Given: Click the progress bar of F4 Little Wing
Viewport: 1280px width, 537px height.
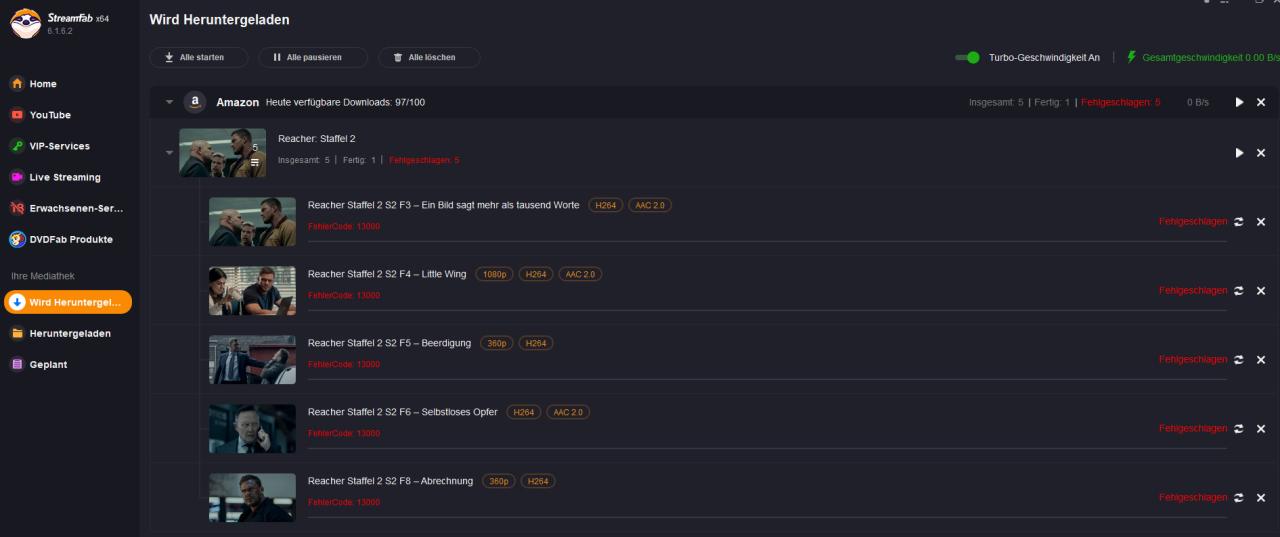Looking at the screenshot, I should tap(767, 310).
